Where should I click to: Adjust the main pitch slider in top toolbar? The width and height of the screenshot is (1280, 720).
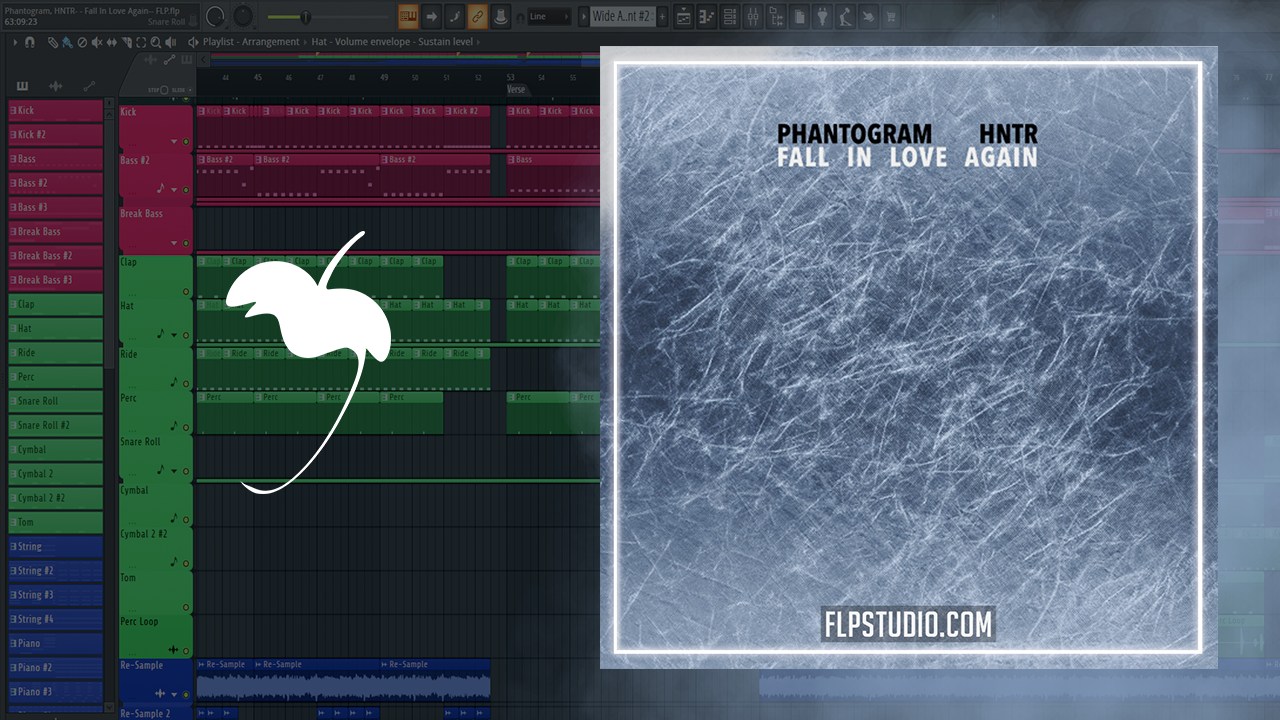304,16
